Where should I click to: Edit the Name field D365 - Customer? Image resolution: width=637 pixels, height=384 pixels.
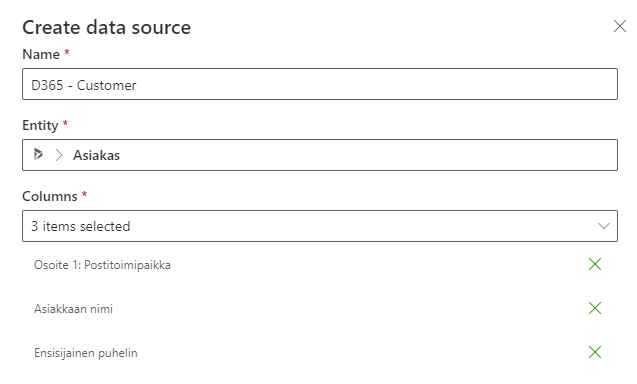[320, 84]
